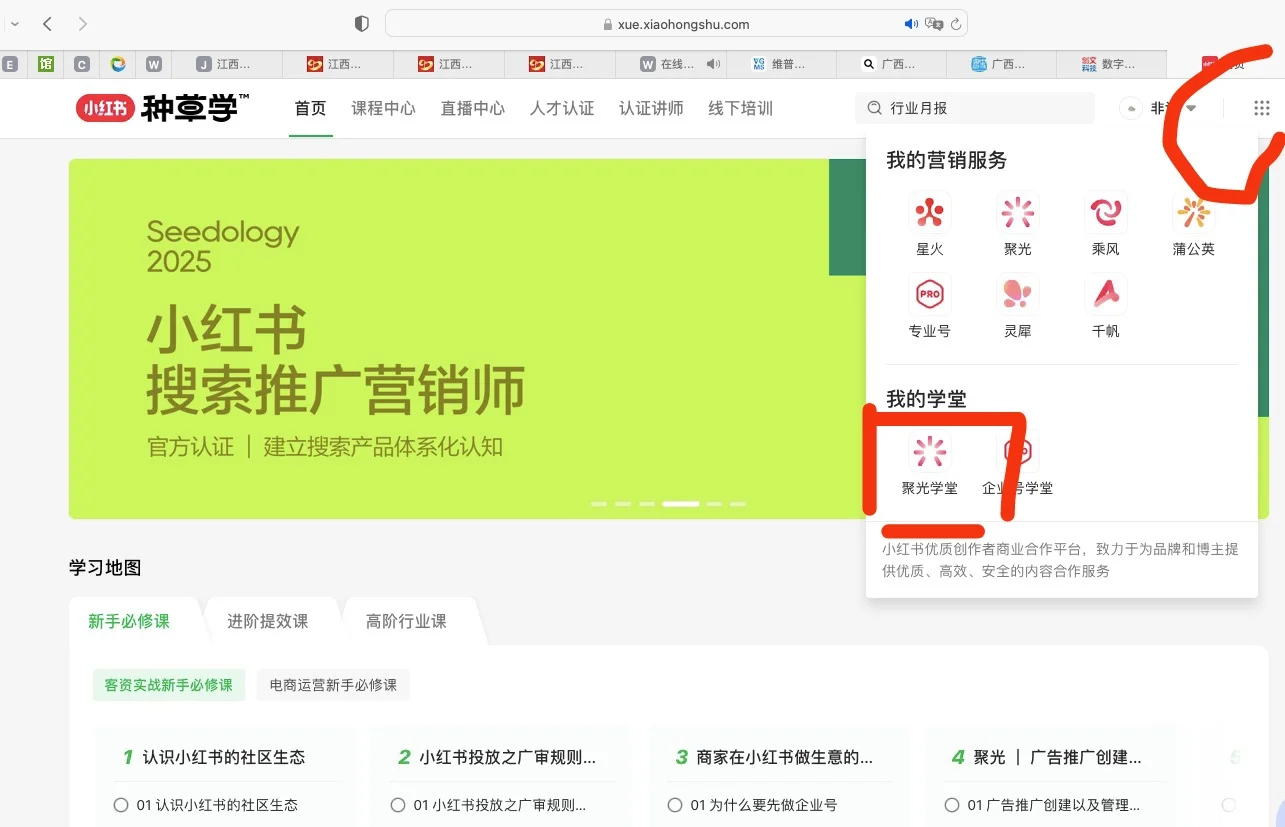1285x827 pixels.
Task: Open the 蒲公英 service icon
Action: pyautogui.click(x=1194, y=213)
